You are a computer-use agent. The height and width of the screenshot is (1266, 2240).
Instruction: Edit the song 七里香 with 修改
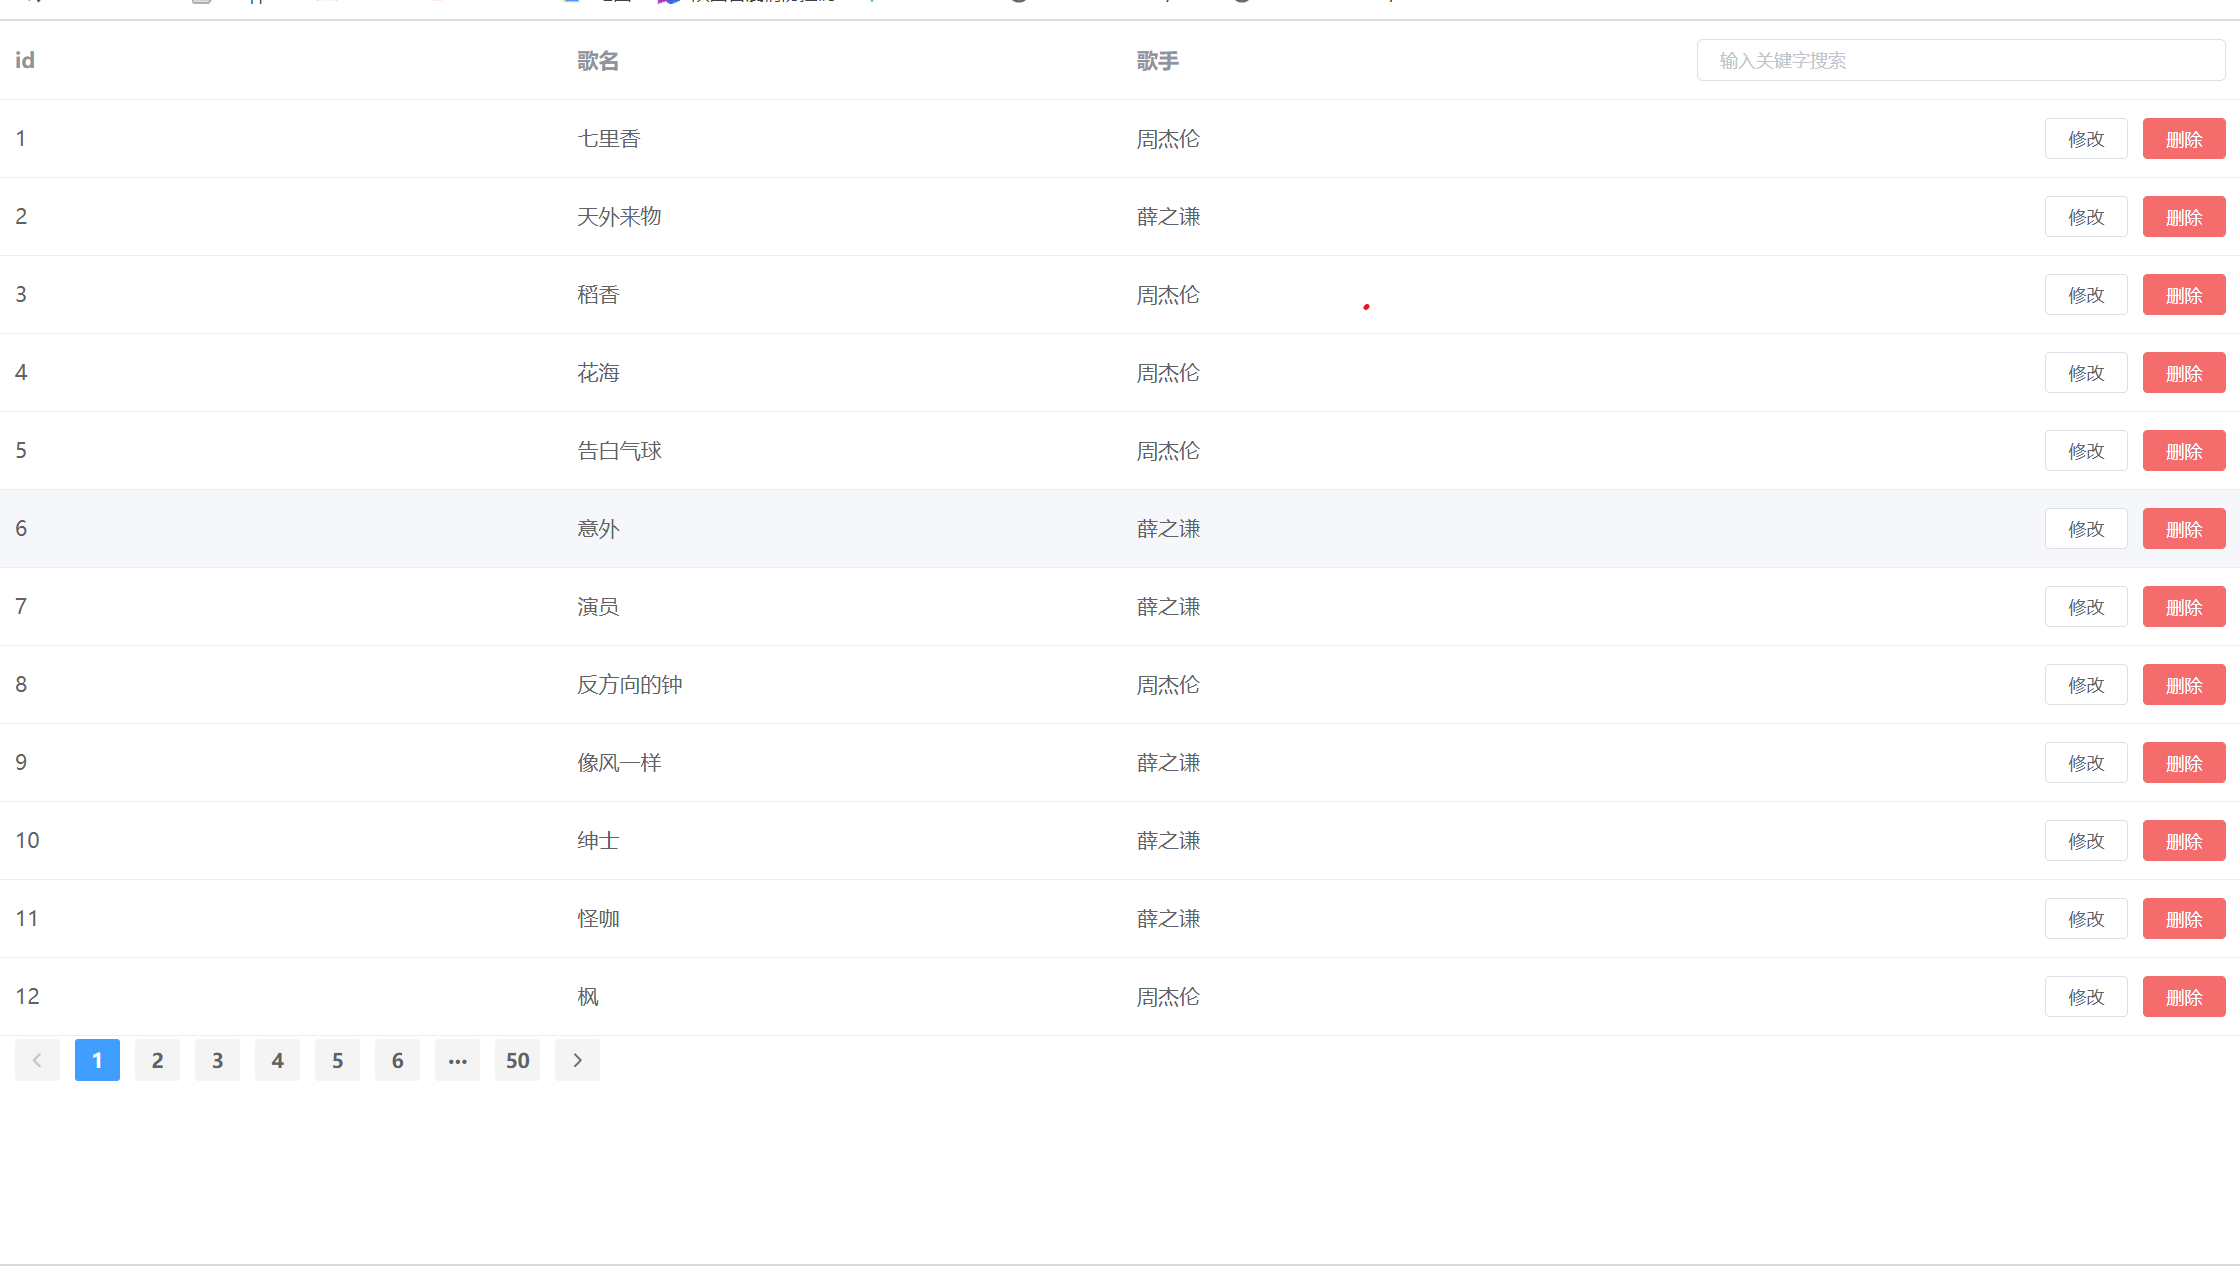pyautogui.click(x=2086, y=139)
